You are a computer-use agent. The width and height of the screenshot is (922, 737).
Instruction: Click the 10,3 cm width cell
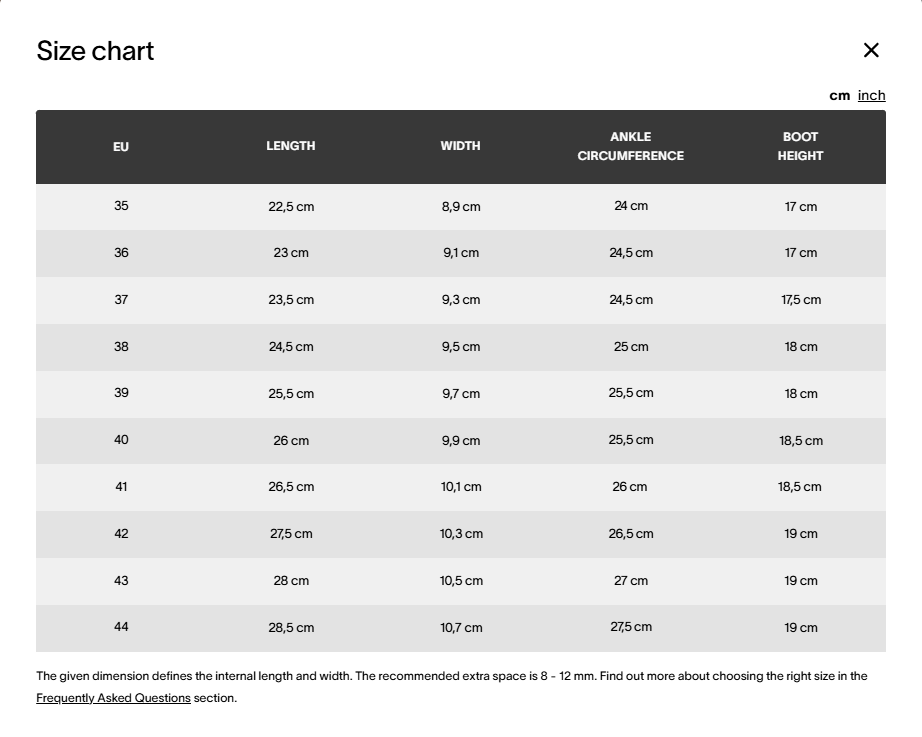pos(461,534)
